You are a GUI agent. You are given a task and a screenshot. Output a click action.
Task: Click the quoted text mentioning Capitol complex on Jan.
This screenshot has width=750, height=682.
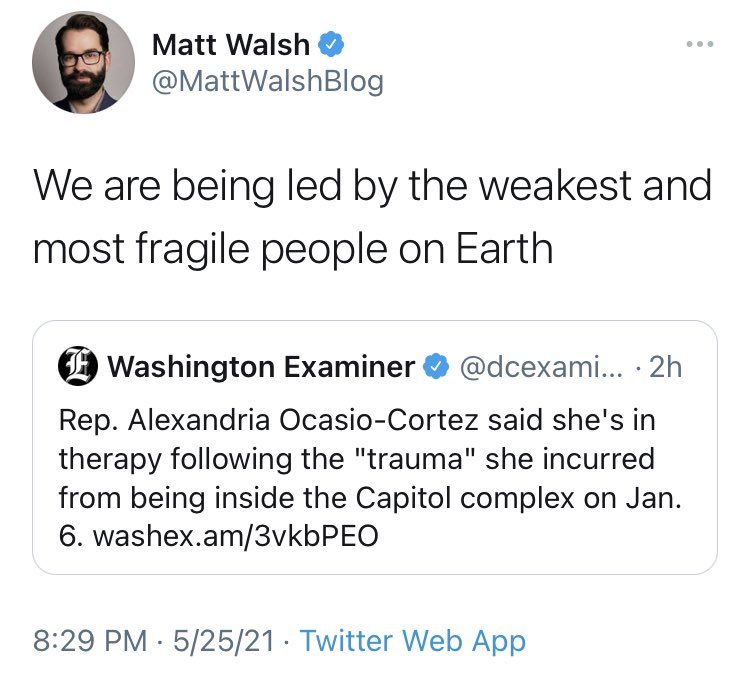coord(370,498)
